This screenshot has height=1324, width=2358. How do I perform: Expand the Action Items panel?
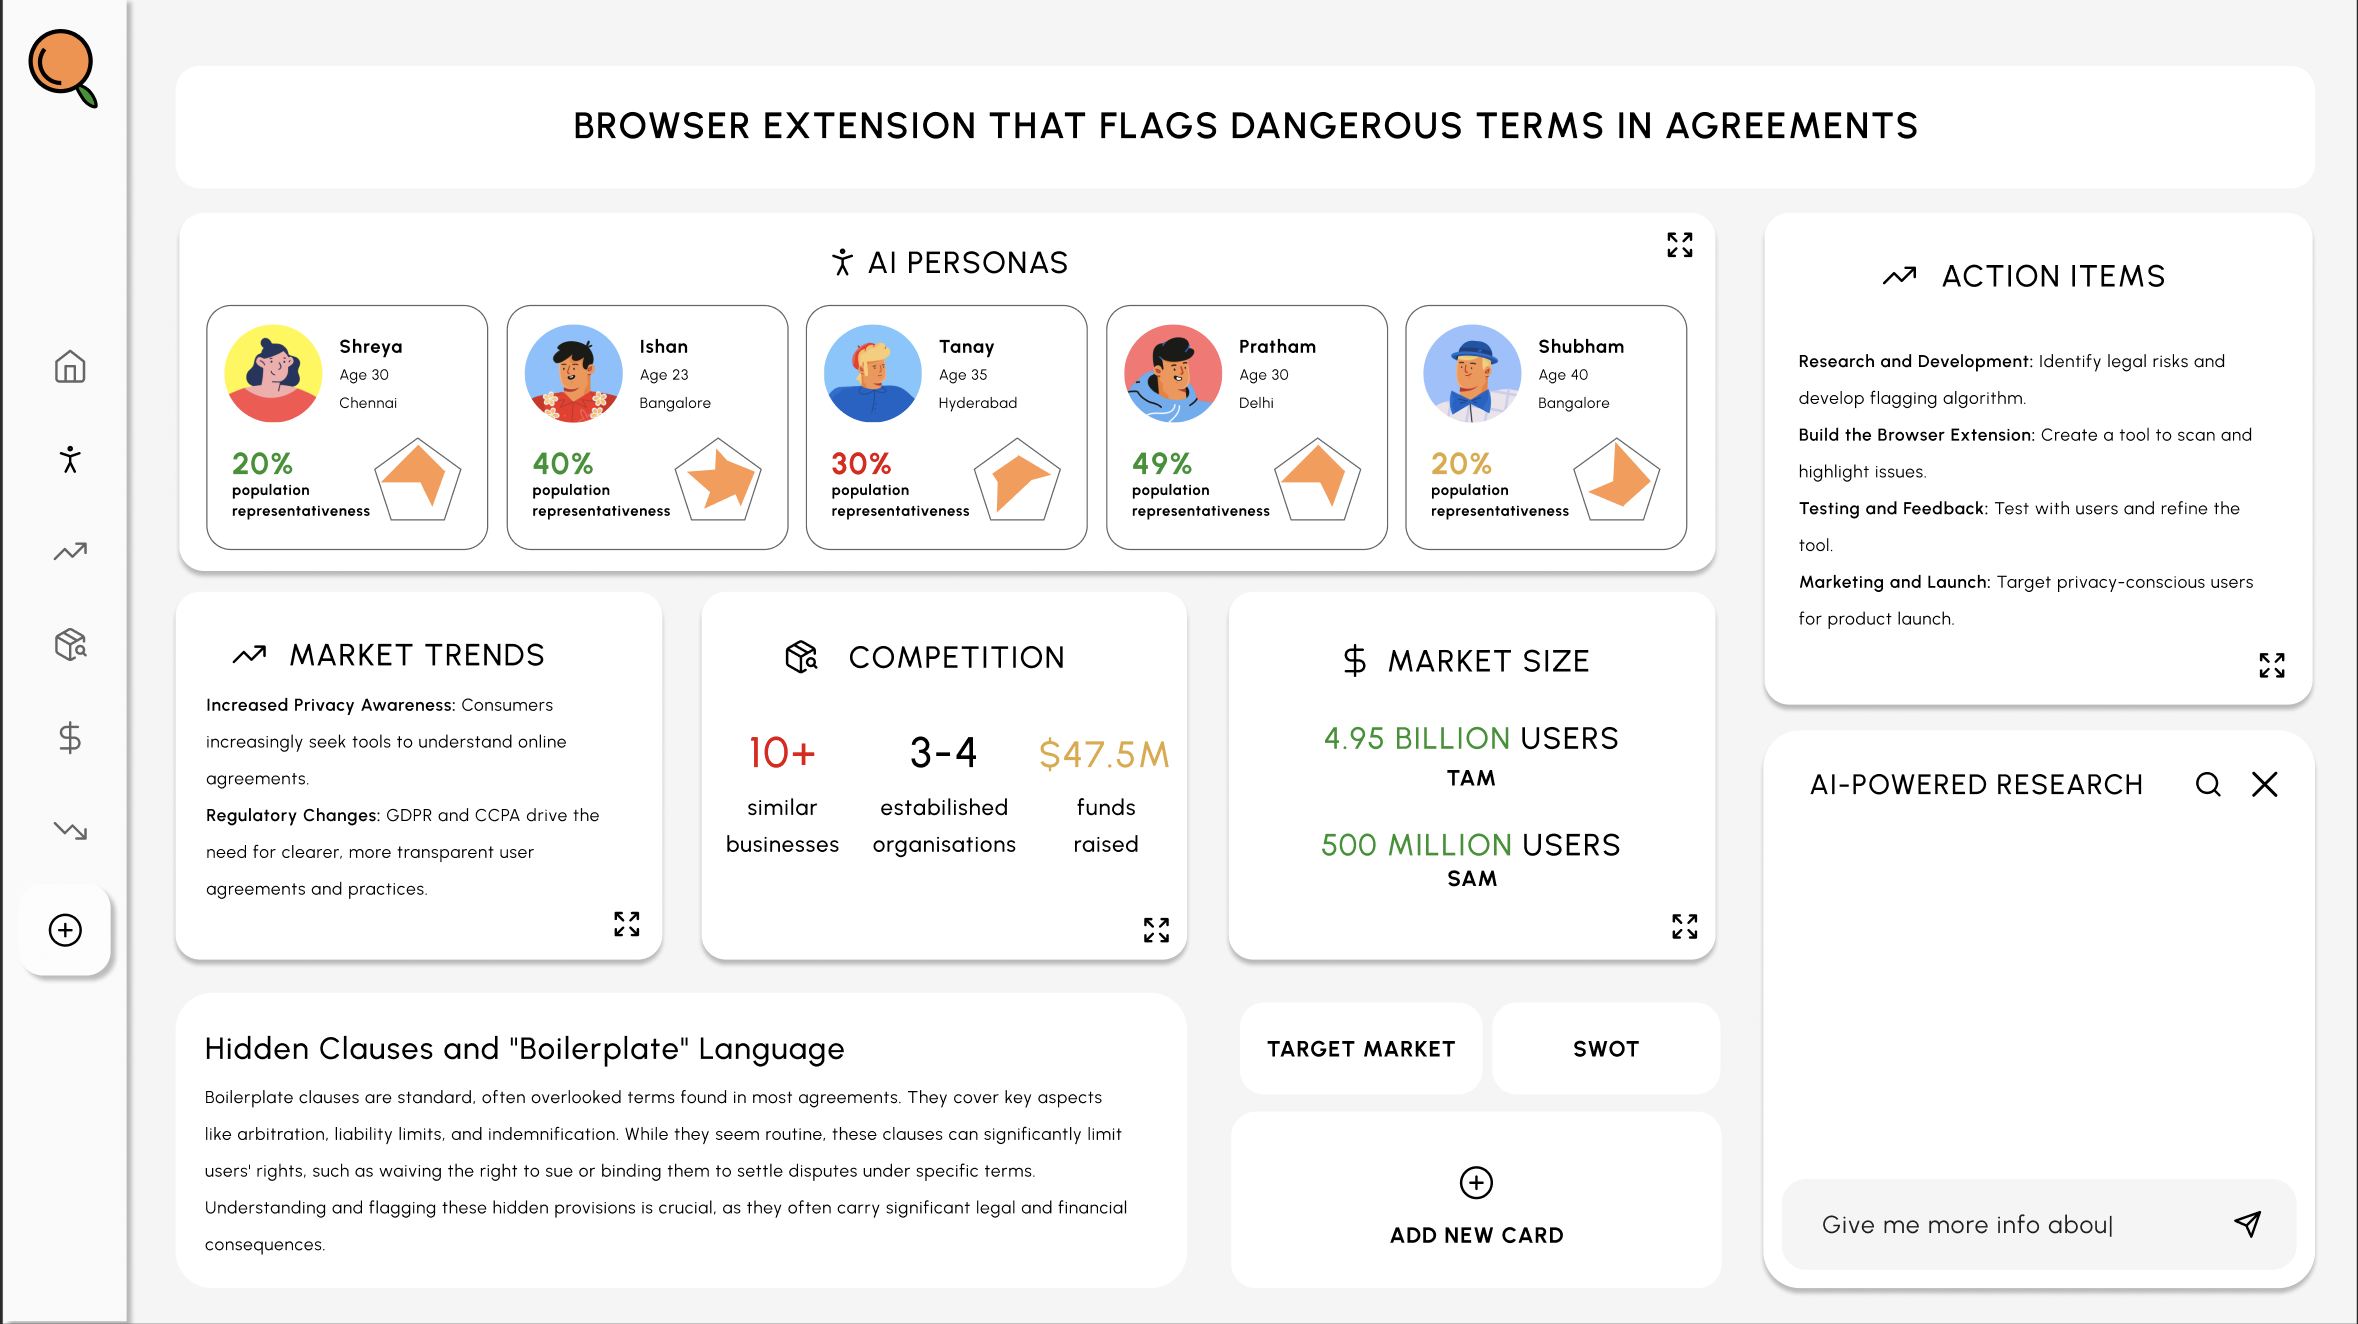(x=2271, y=665)
